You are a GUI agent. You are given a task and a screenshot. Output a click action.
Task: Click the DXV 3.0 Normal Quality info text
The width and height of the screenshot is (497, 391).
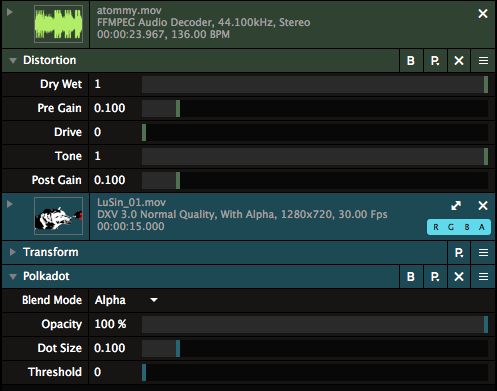[242, 214]
